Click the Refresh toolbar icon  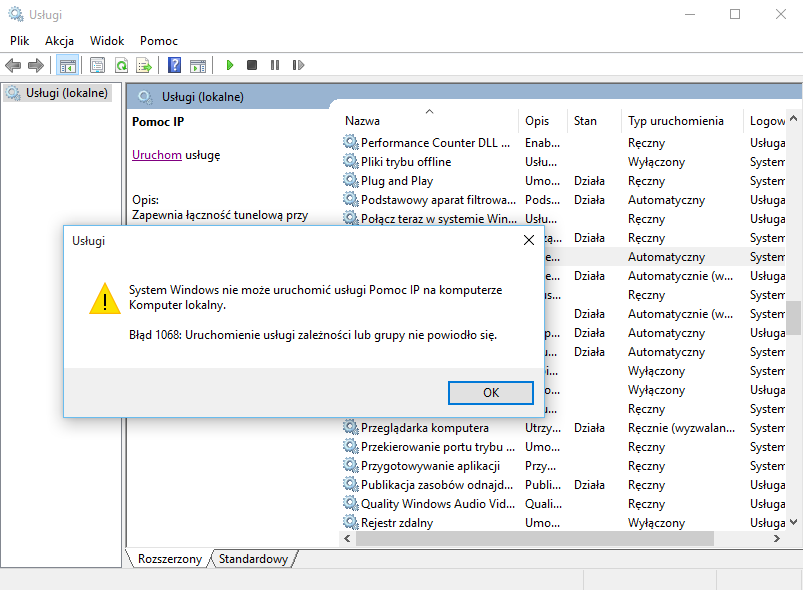point(122,65)
